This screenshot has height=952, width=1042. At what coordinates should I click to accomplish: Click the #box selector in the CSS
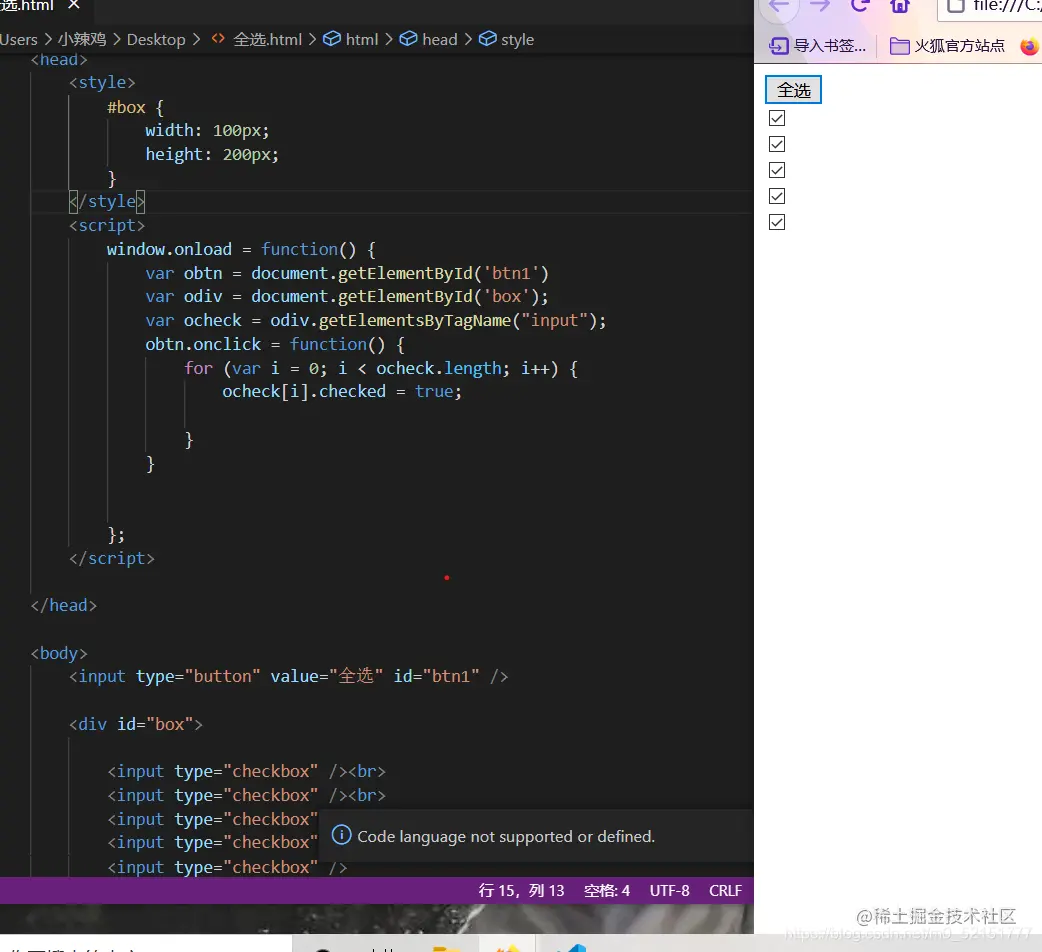pos(126,108)
